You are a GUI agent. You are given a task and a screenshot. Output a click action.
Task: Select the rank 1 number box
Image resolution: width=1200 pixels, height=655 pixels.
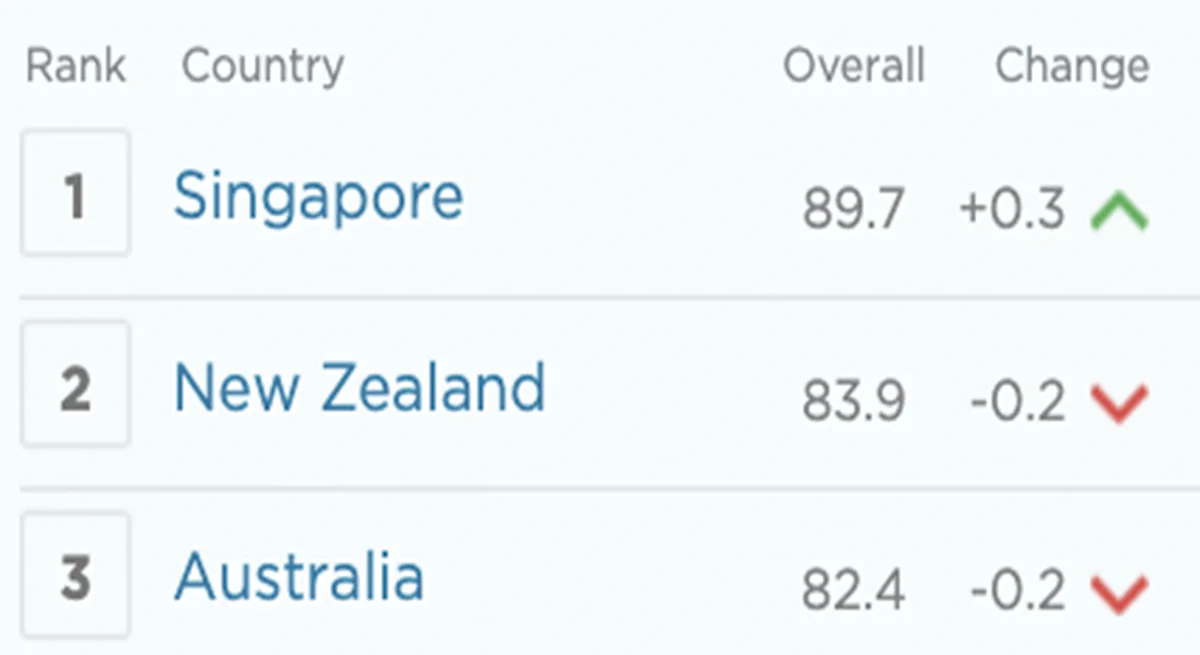click(x=75, y=193)
